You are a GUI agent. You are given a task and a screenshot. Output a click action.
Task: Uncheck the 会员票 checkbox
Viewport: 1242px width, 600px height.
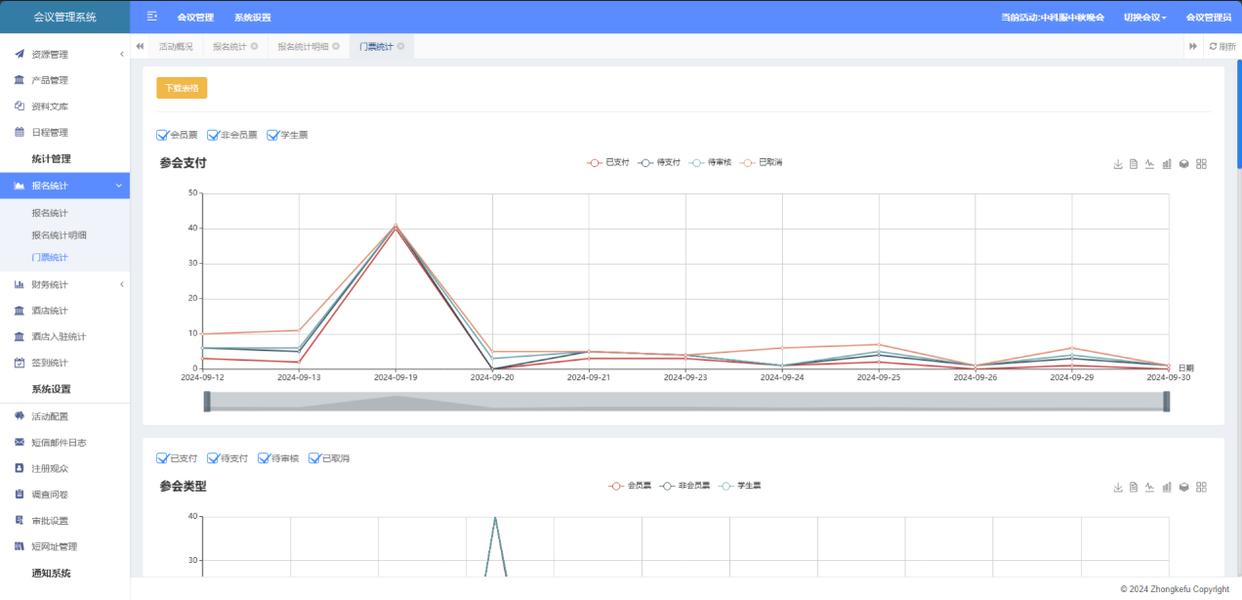(163, 135)
